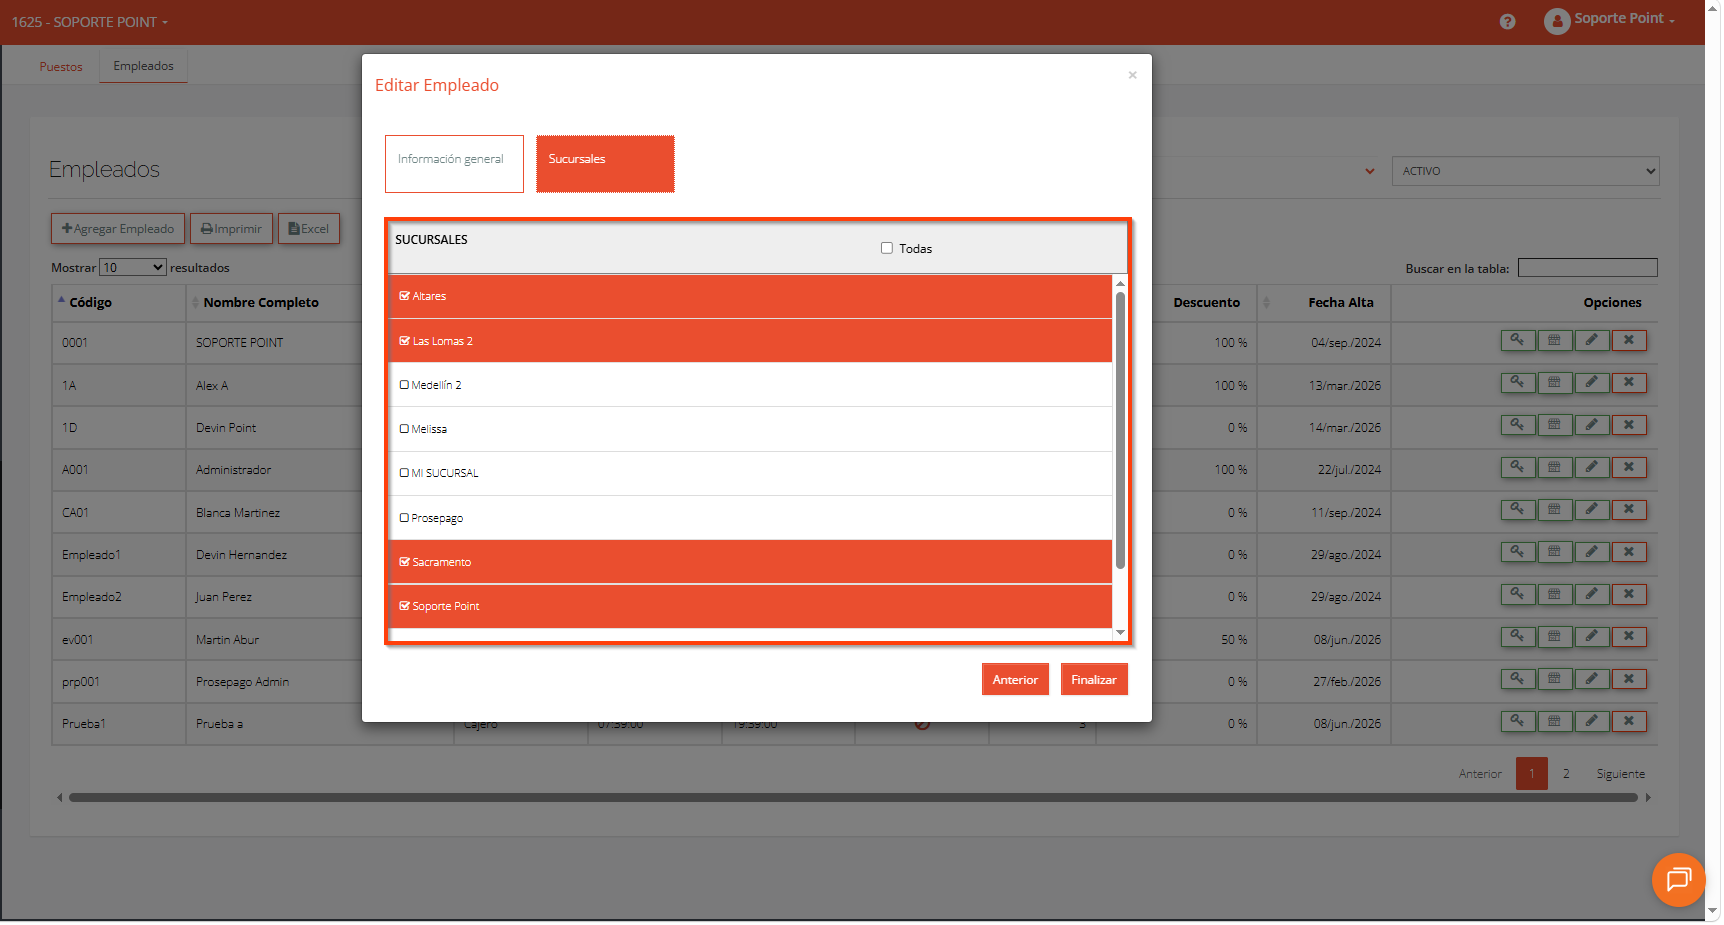
Task: Open the ACTIVO status dropdown
Action: [x=1525, y=171]
